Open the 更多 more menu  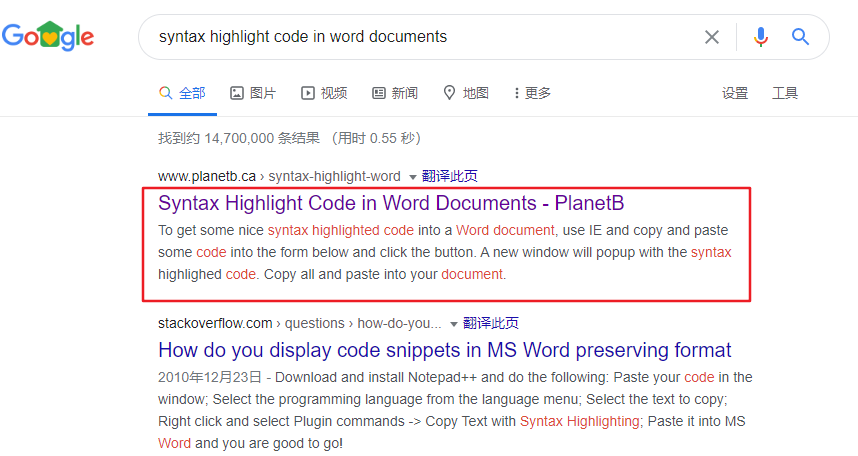[x=532, y=93]
